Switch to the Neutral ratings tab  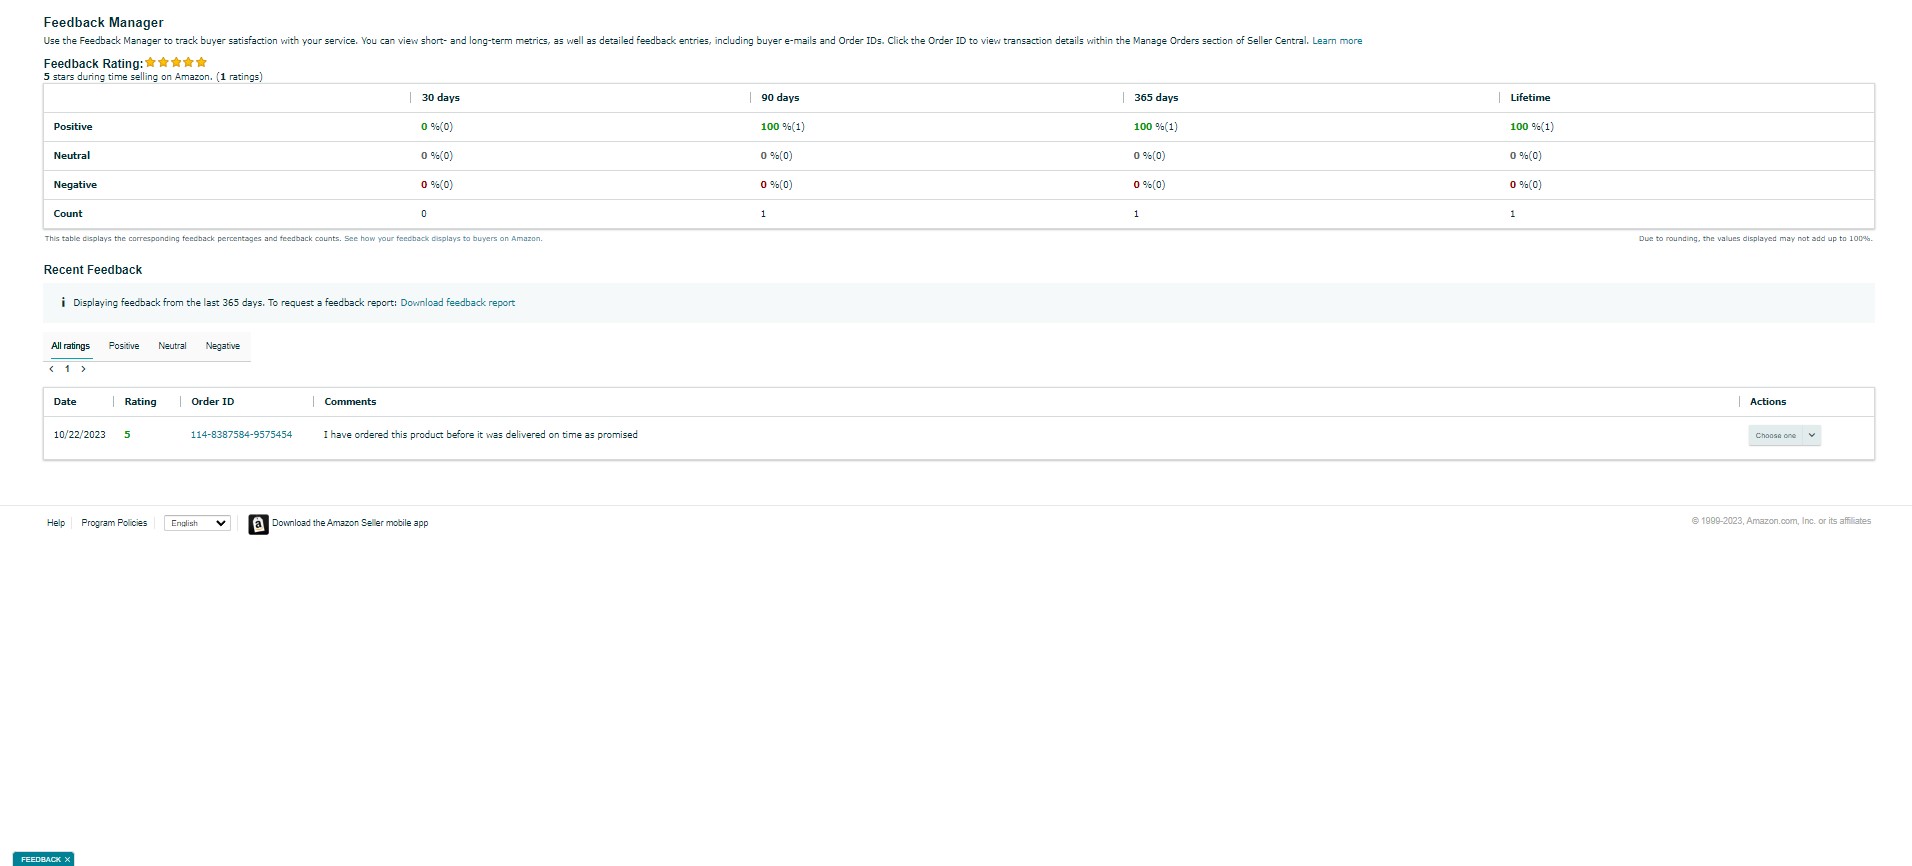[x=172, y=346]
